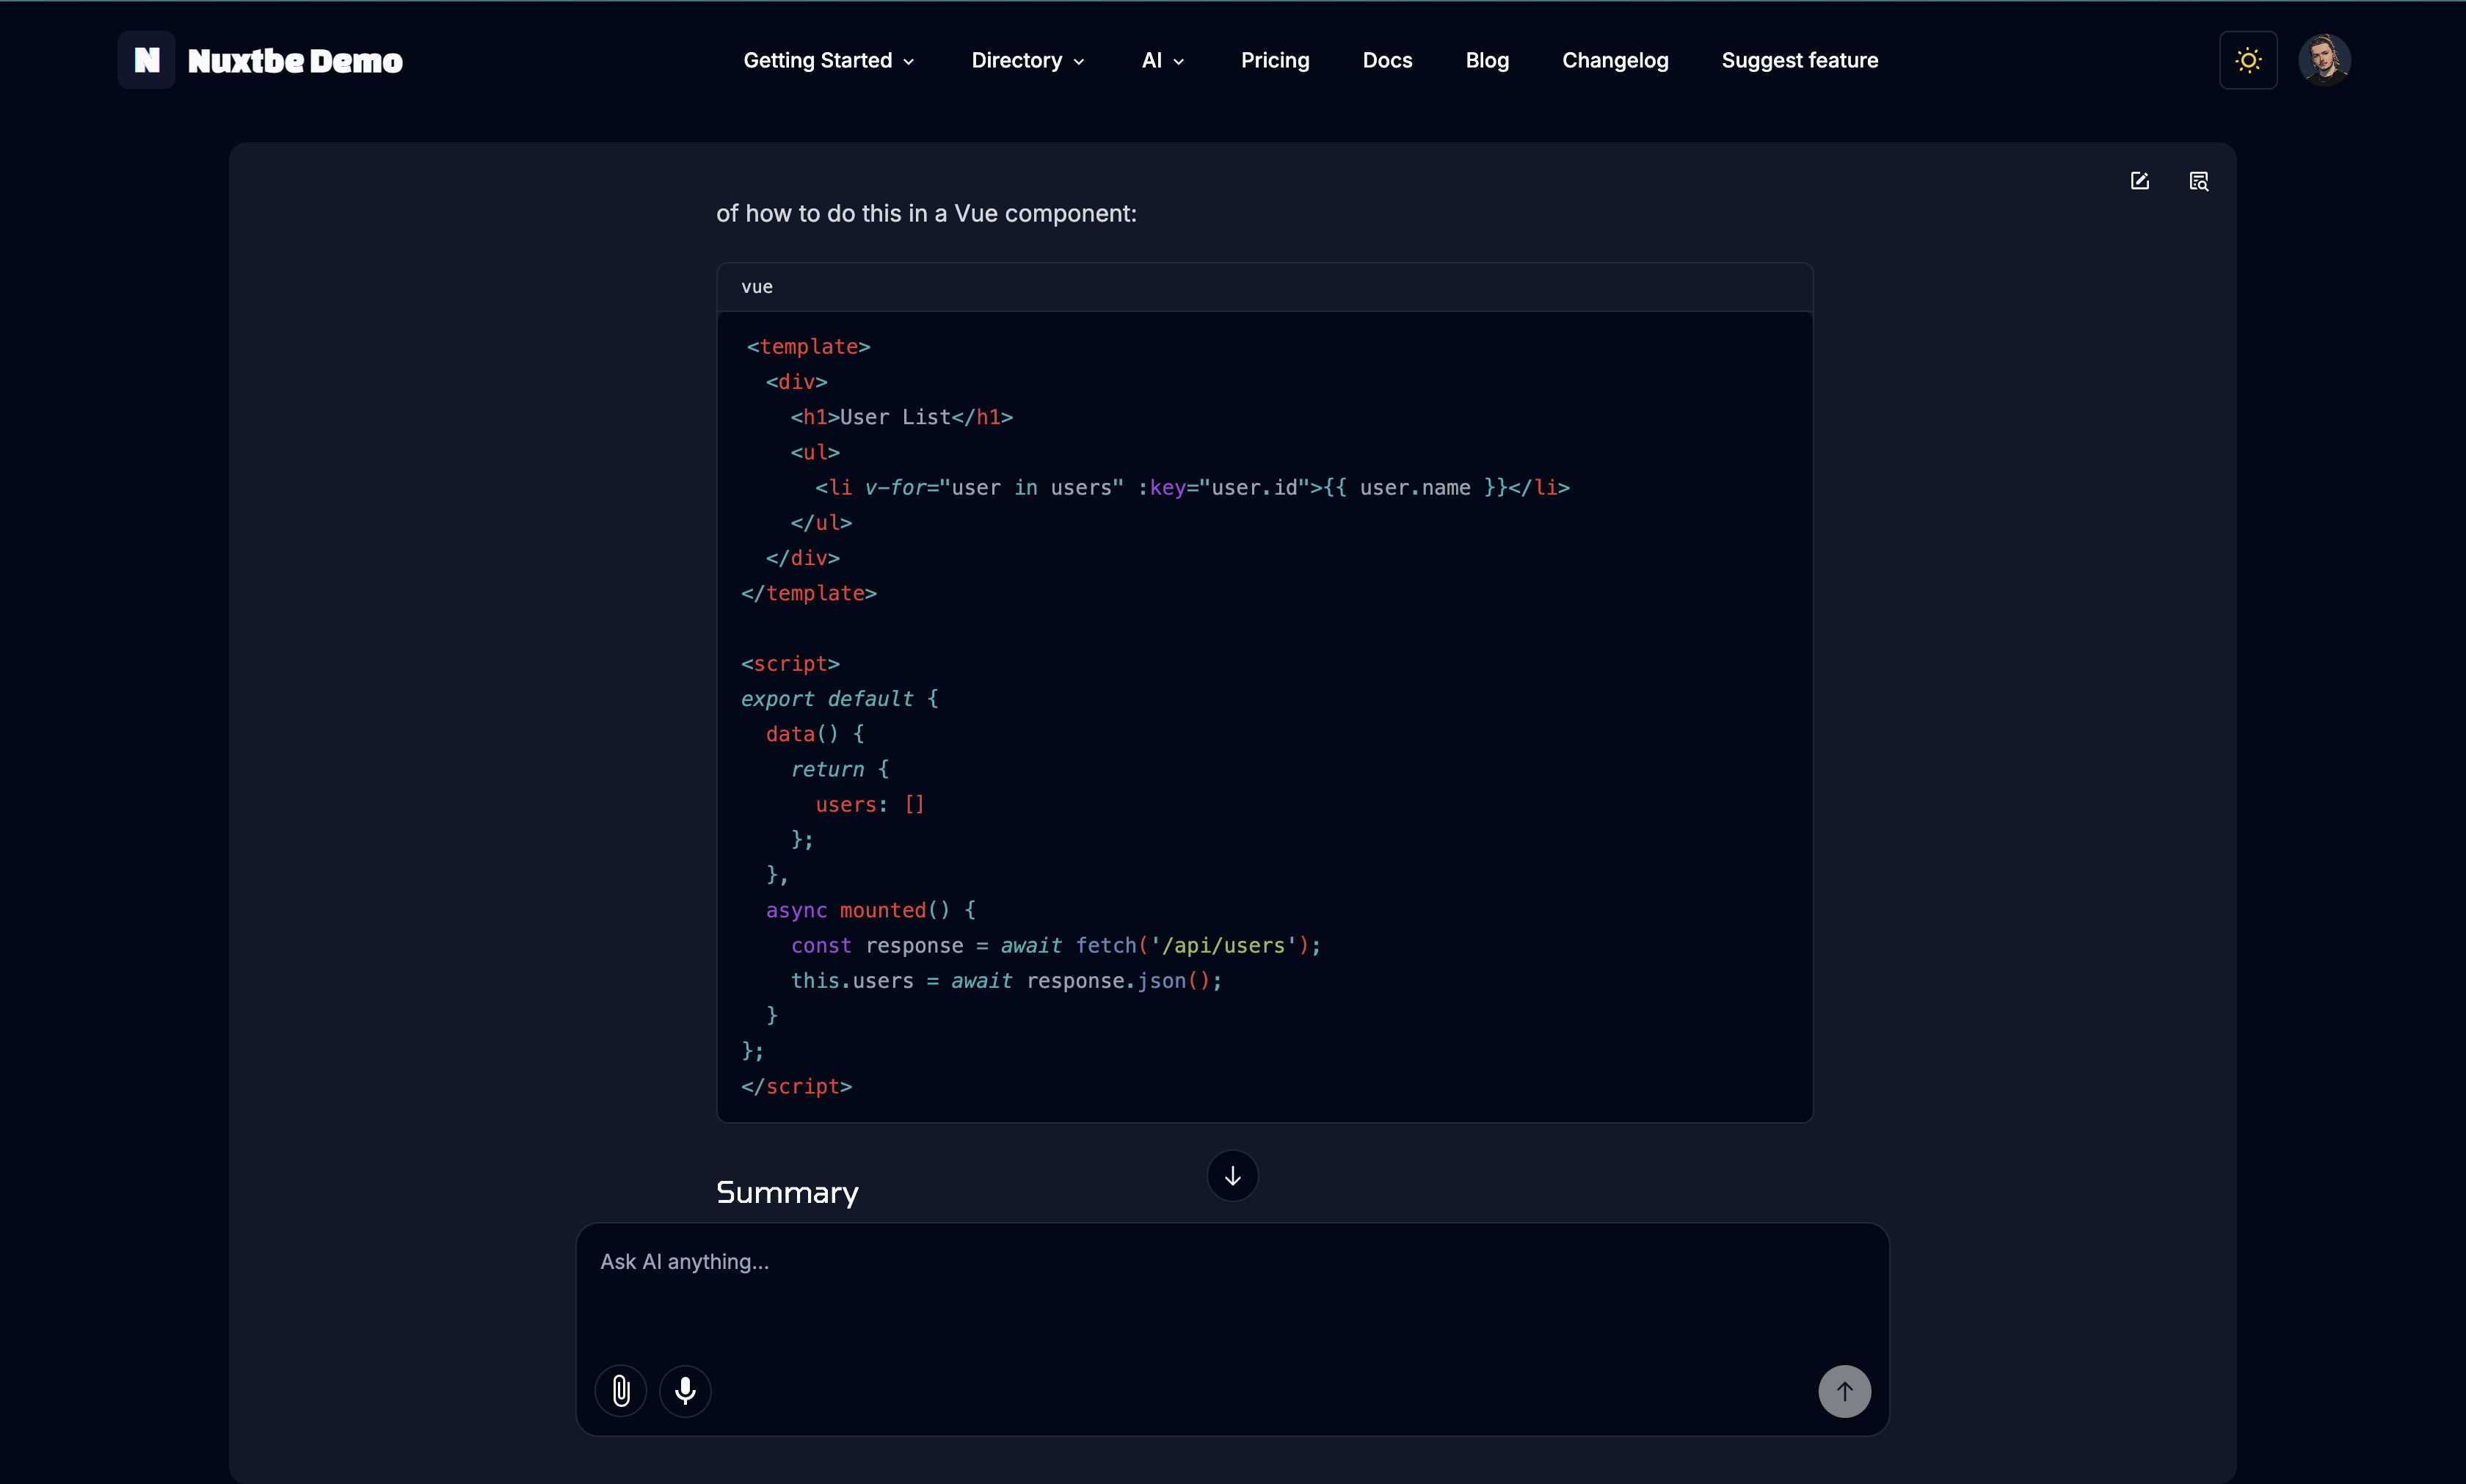
Task: Expand the Directory dropdown
Action: [1027, 60]
